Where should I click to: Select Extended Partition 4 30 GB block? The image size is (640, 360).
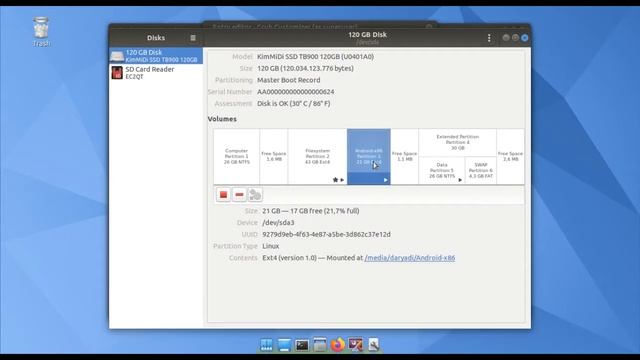(x=458, y=142)
